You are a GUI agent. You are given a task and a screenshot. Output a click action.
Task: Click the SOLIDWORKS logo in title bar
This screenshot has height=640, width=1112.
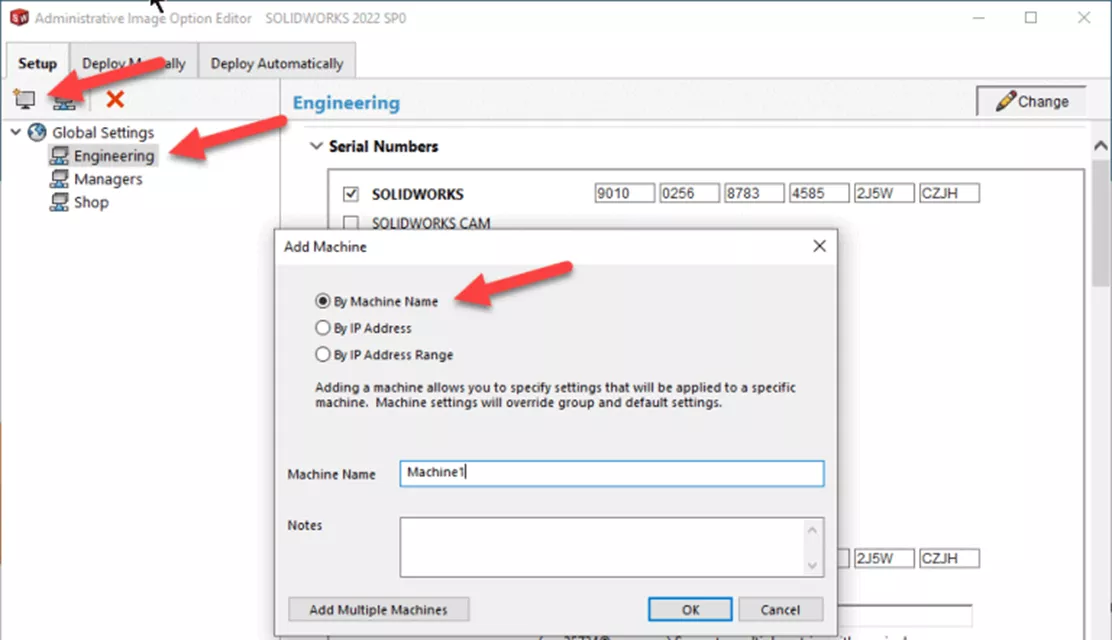[19, 18]
